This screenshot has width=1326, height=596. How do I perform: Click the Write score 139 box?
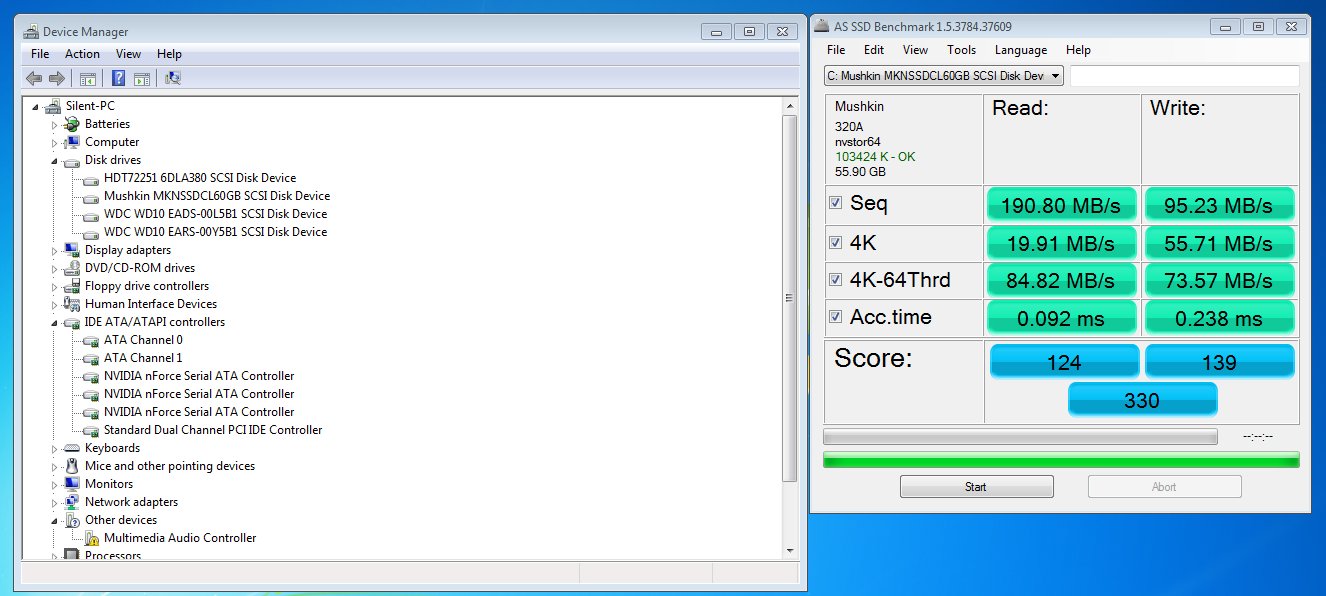(x=1220, y=362)
